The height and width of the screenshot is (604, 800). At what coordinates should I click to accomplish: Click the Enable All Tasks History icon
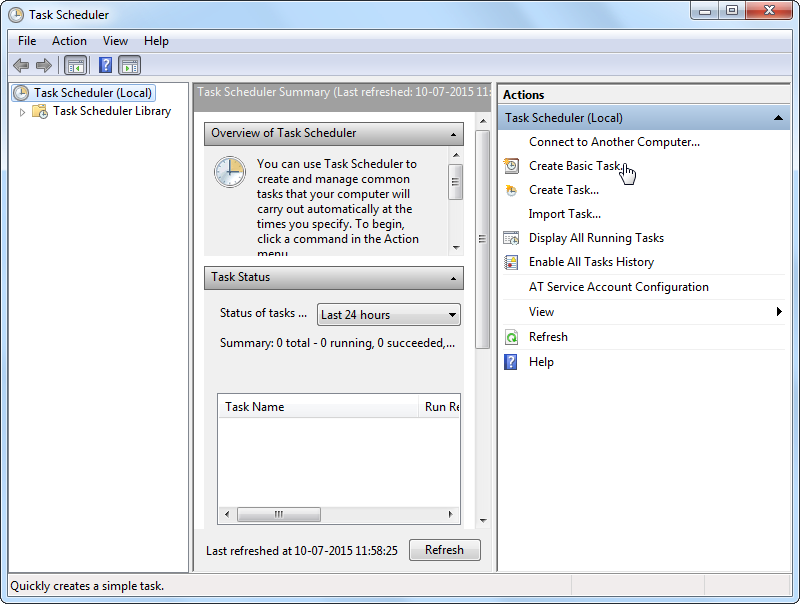(x=511, y=262)
